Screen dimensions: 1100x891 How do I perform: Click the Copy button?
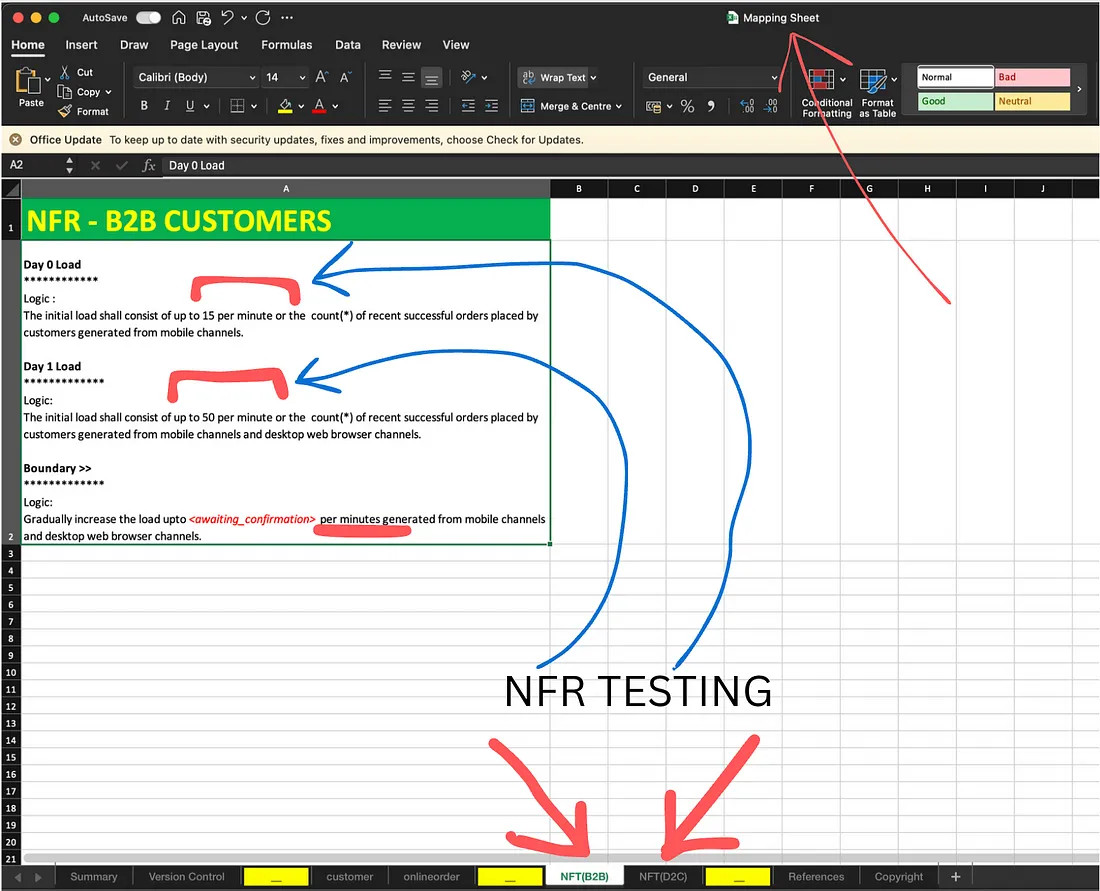pos(79,92)
